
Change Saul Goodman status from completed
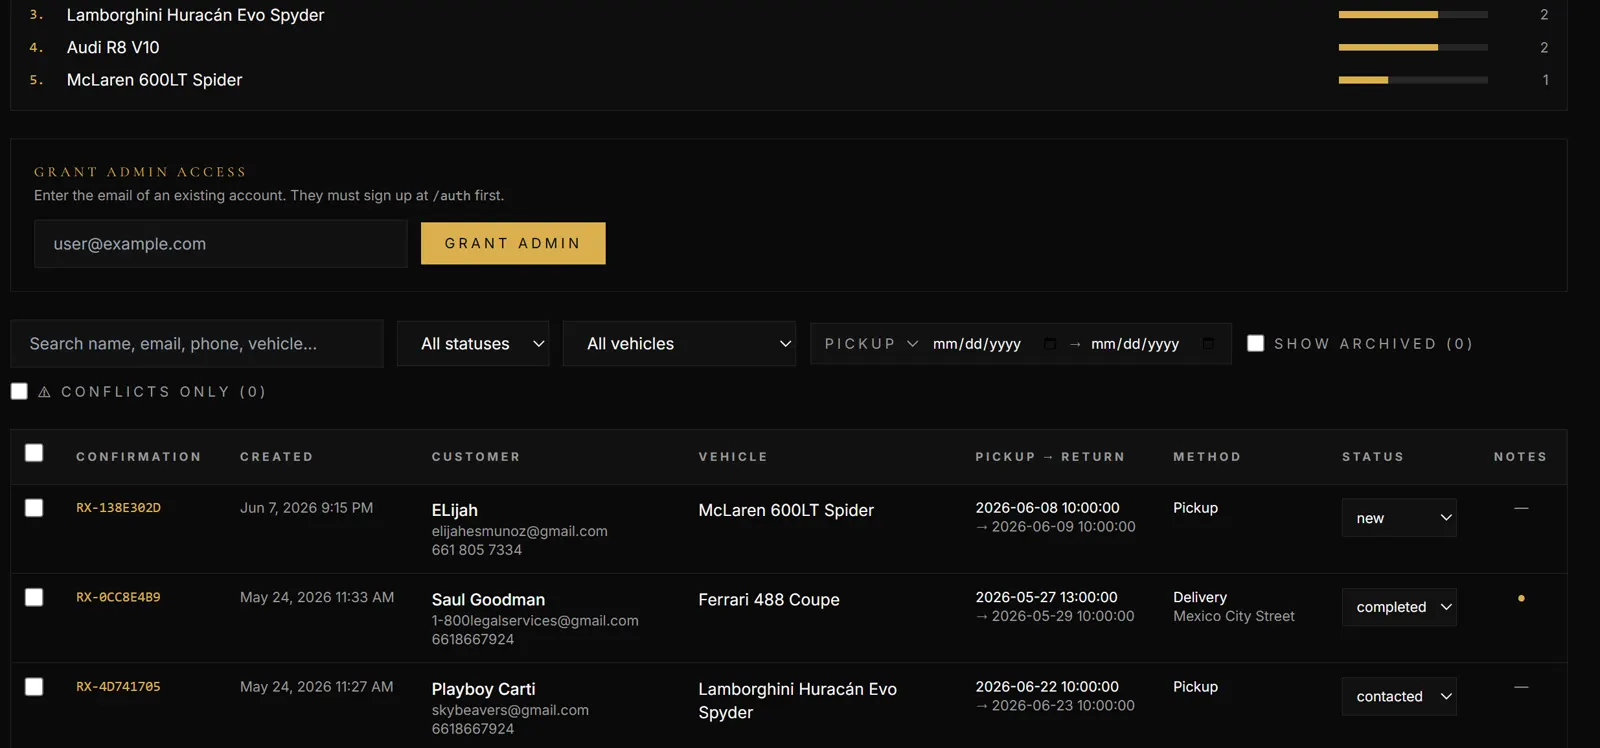[1399, 607]
